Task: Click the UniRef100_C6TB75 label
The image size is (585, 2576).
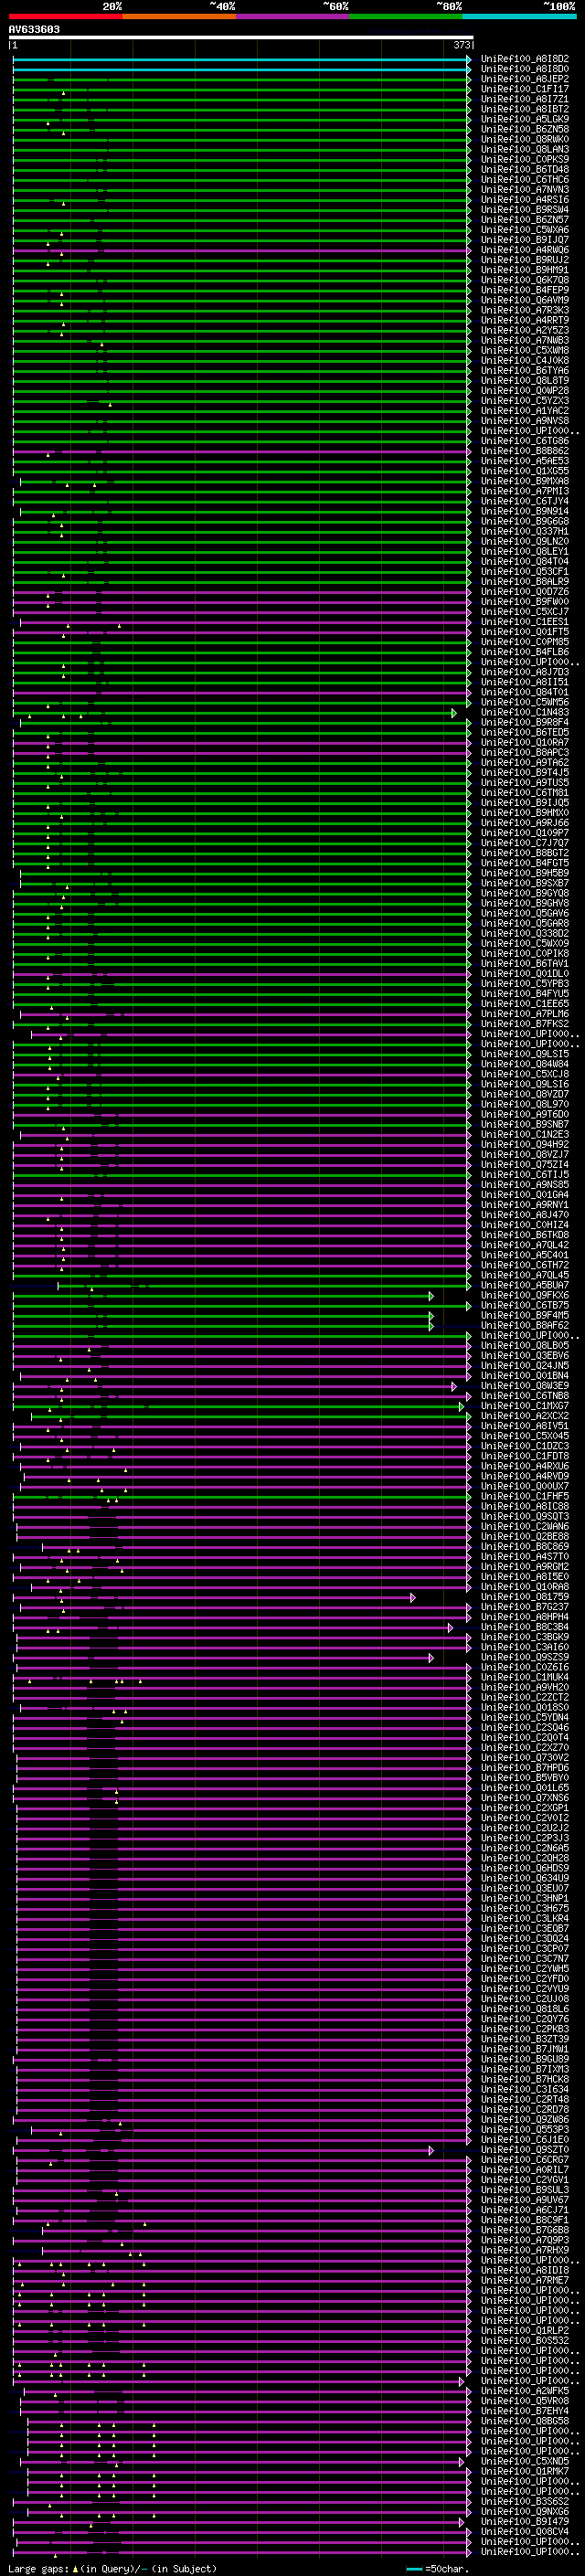Action: [525, 1306]
